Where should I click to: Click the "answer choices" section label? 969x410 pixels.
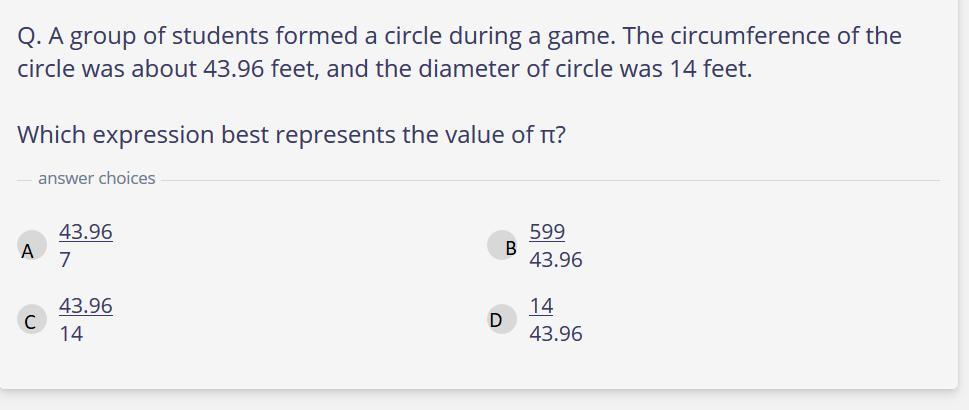point(97,178)
